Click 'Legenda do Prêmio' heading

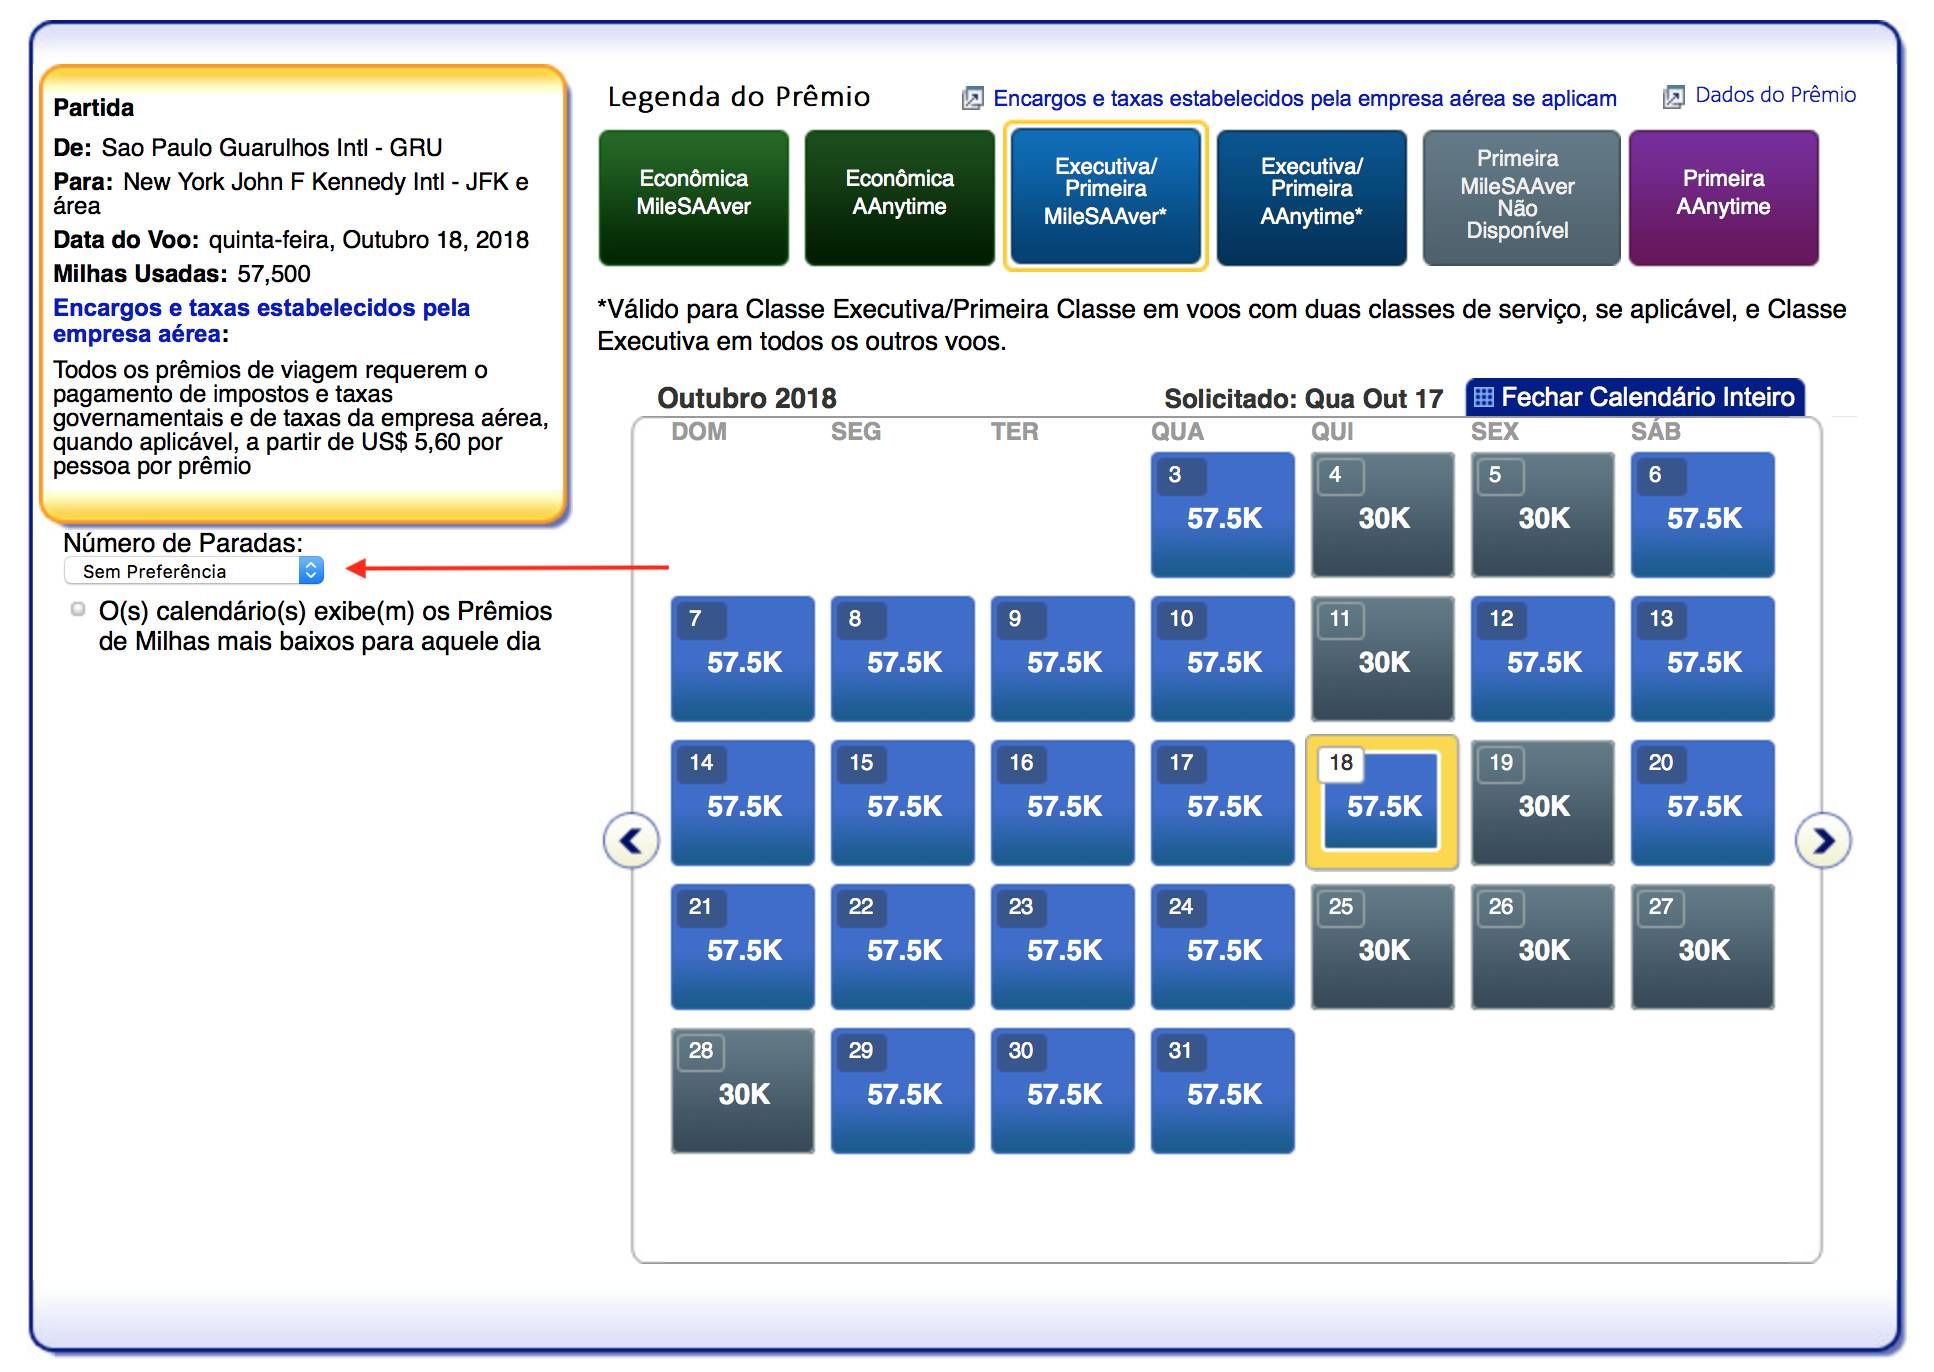739,97
